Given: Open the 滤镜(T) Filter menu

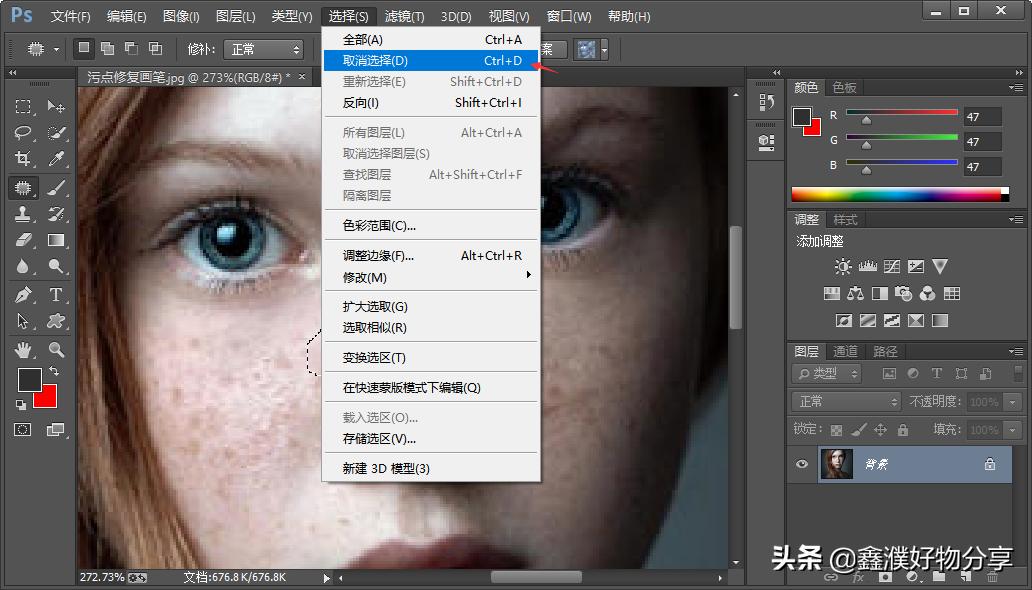Looking at the screenshot, I should click(404, 17).
